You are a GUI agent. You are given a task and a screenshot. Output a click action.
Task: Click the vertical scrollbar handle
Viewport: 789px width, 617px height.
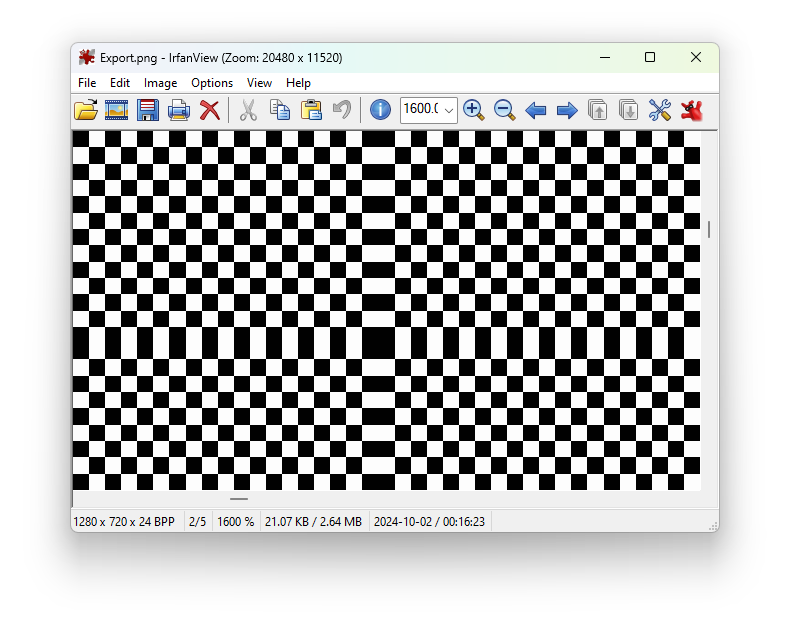pos(709,229)
